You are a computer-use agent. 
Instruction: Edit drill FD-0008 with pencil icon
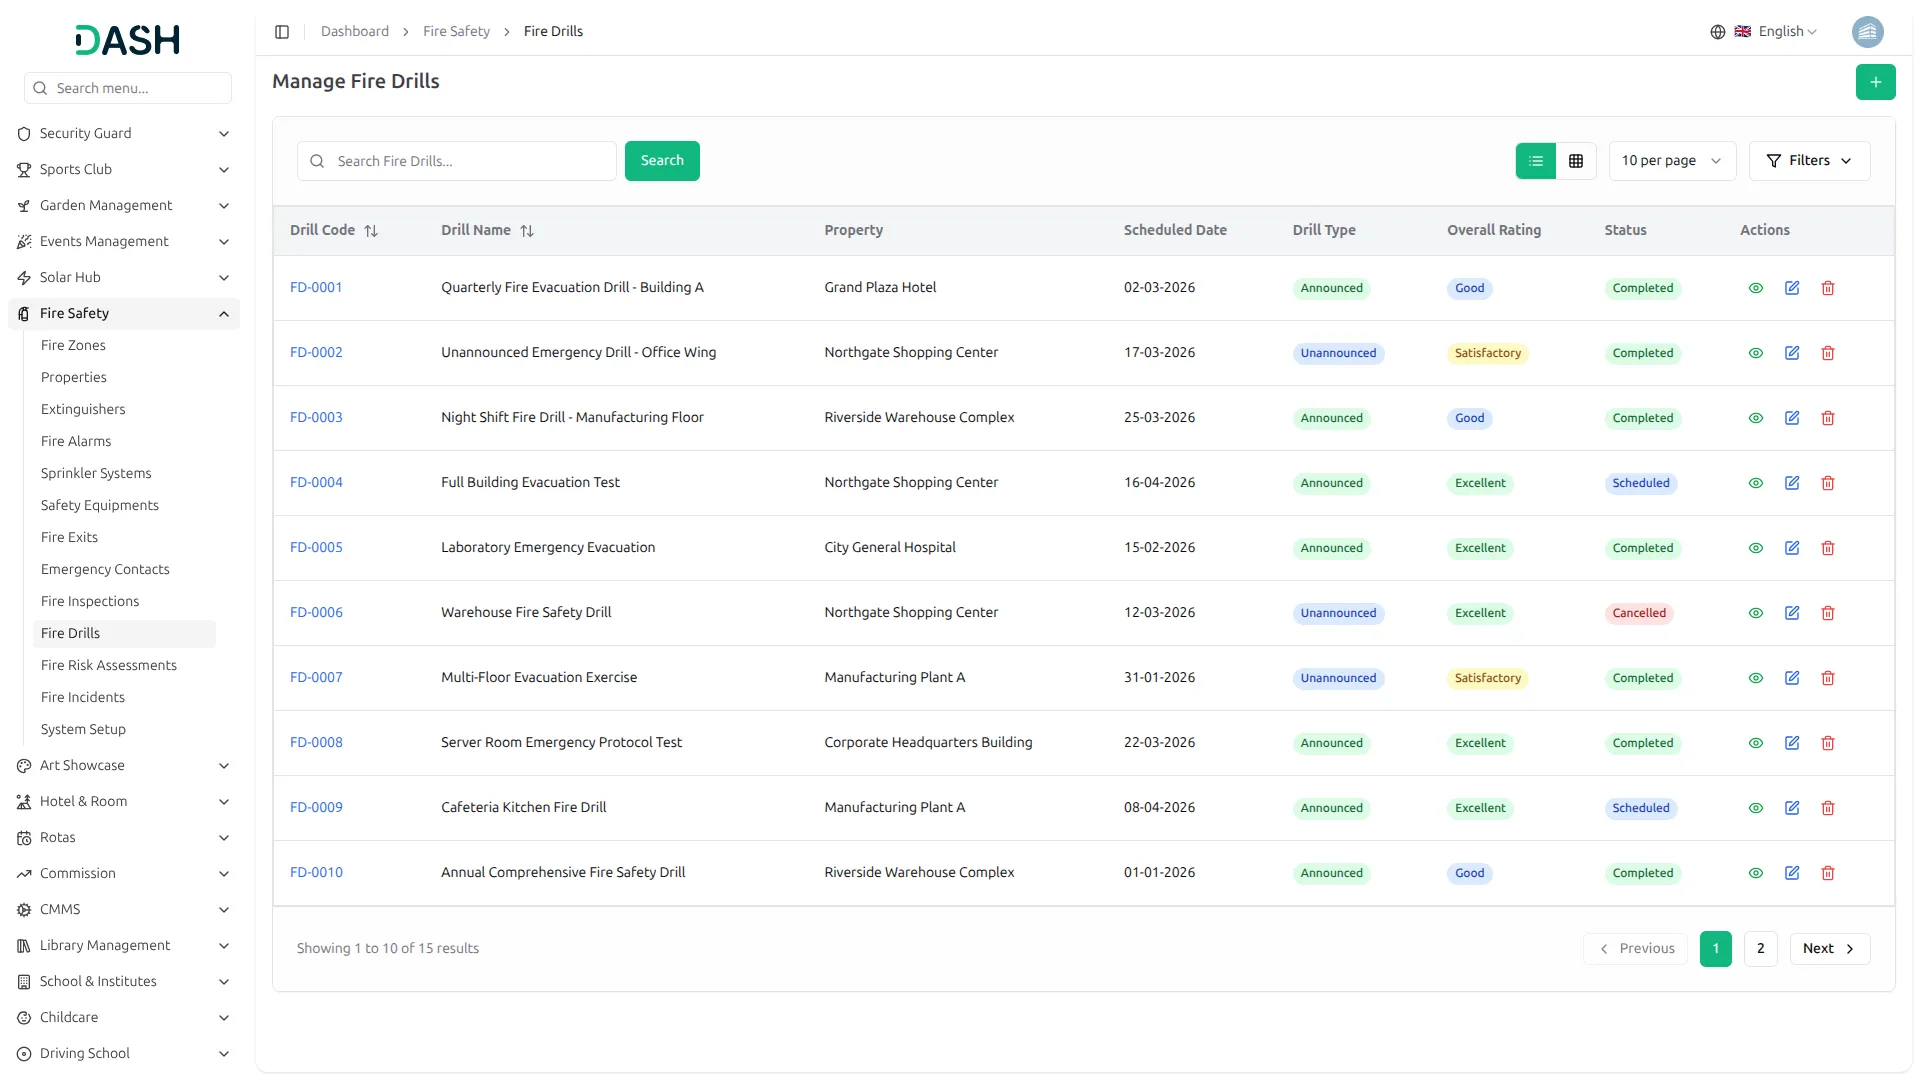coord(1791,743)
